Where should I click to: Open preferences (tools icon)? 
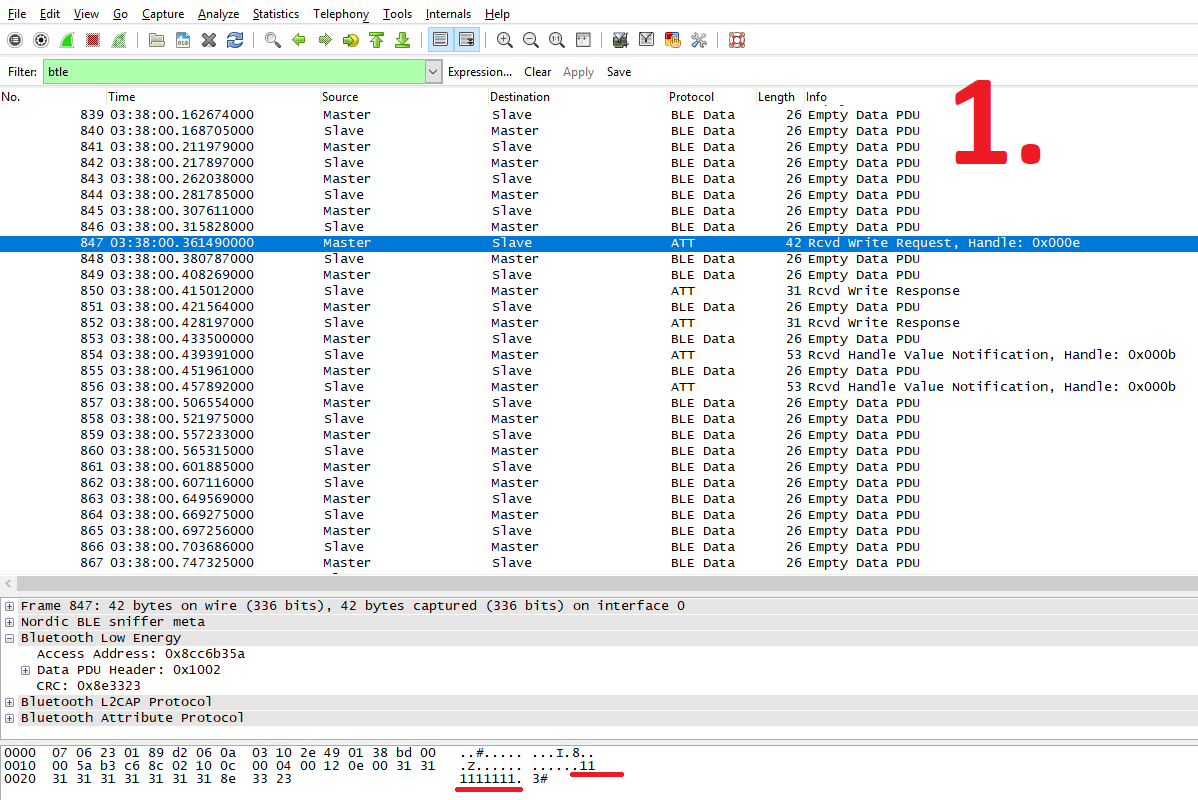tap(698, 40)
